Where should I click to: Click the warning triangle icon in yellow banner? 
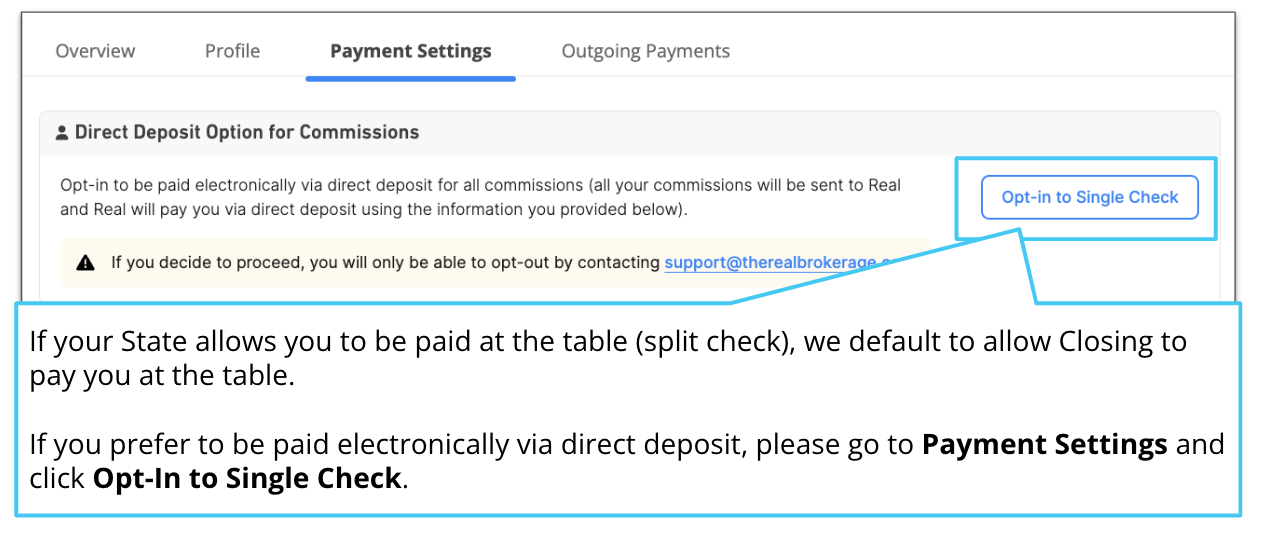(86, 263)
